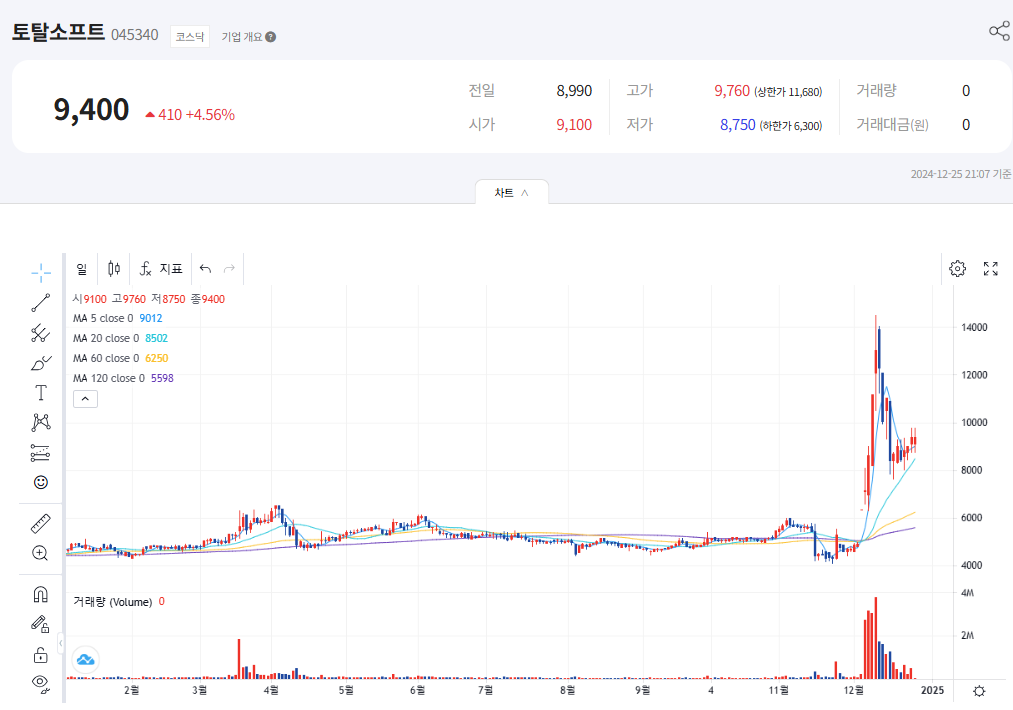Viewport: 1013px width, 710px height.
Task: Toggle magnet mode snapping
Action: tap(41, 594)
